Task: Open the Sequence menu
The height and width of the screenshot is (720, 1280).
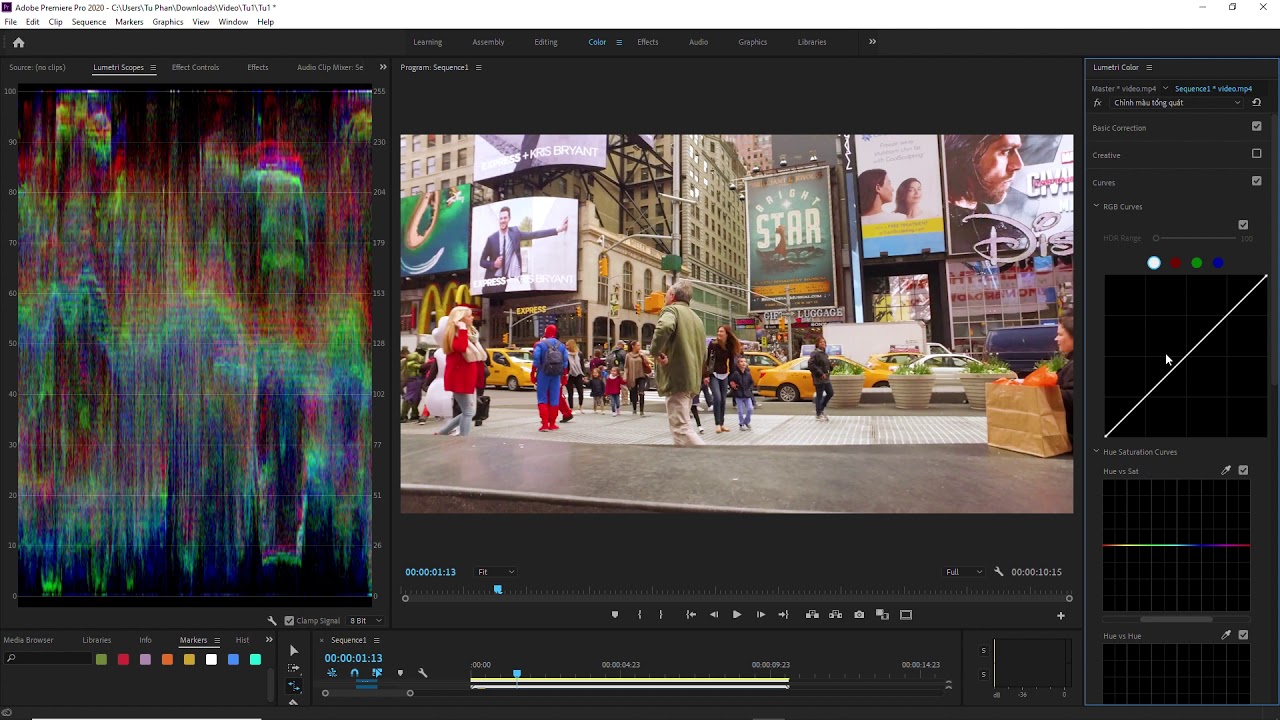Action: (x=89, y=22)
